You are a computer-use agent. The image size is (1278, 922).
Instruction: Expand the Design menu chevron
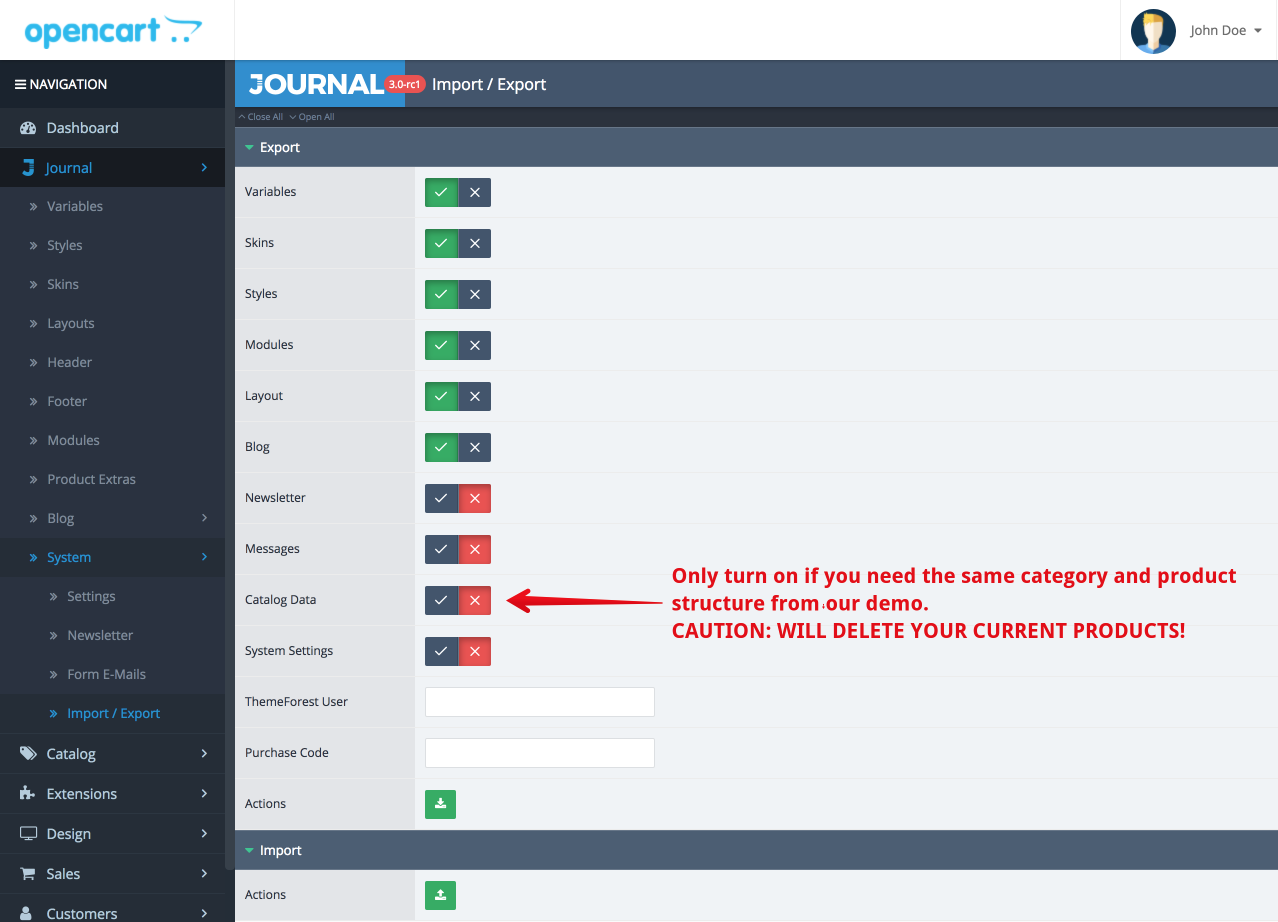(204, 833)
